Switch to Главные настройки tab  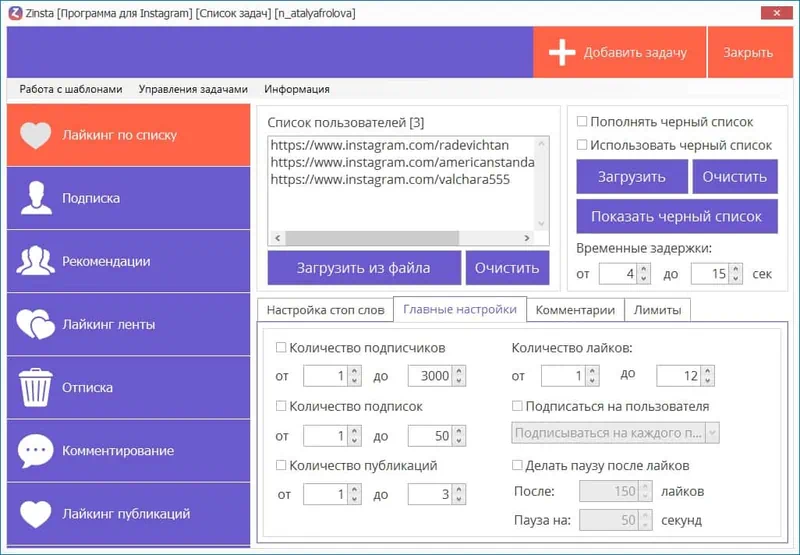tap(460, 309)
